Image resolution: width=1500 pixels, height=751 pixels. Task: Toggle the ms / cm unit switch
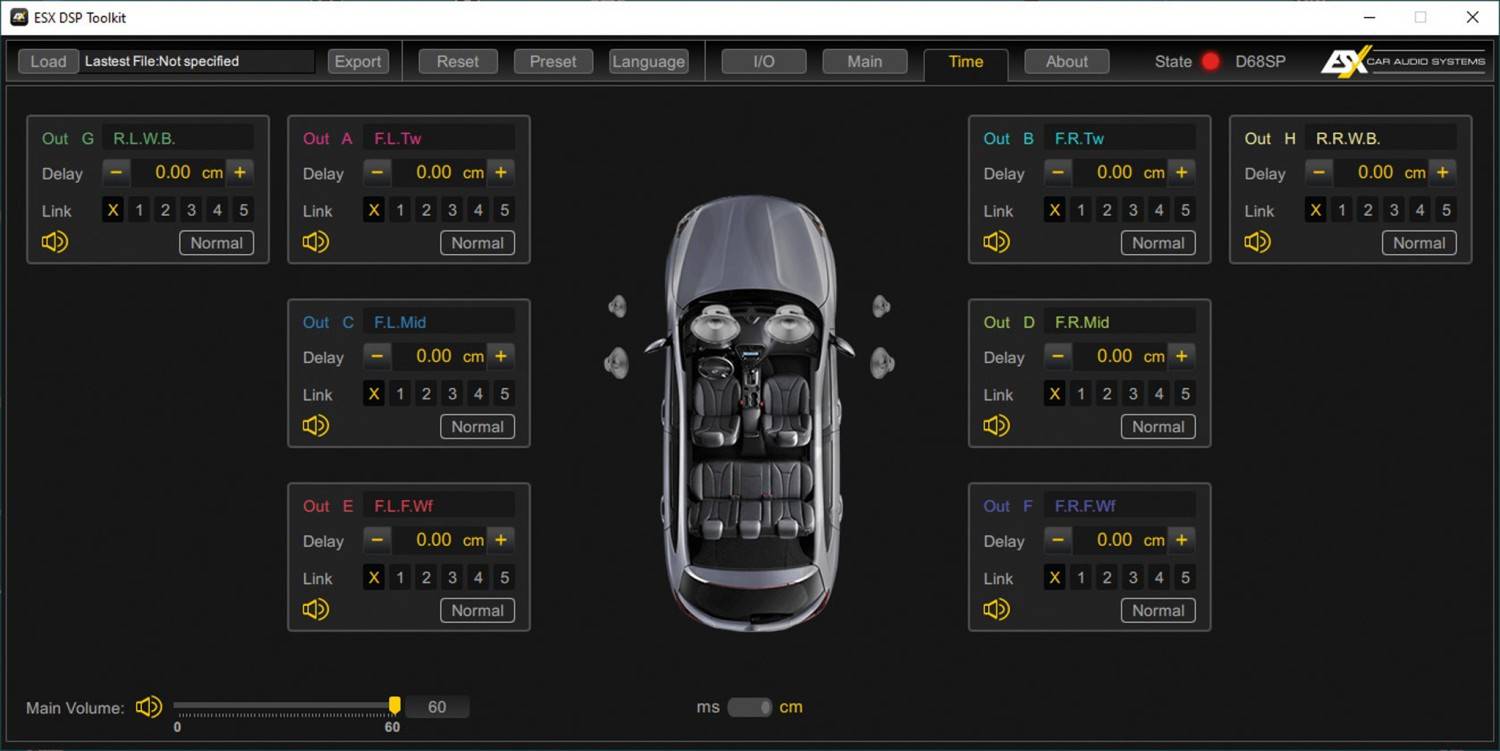click(749, 707)
